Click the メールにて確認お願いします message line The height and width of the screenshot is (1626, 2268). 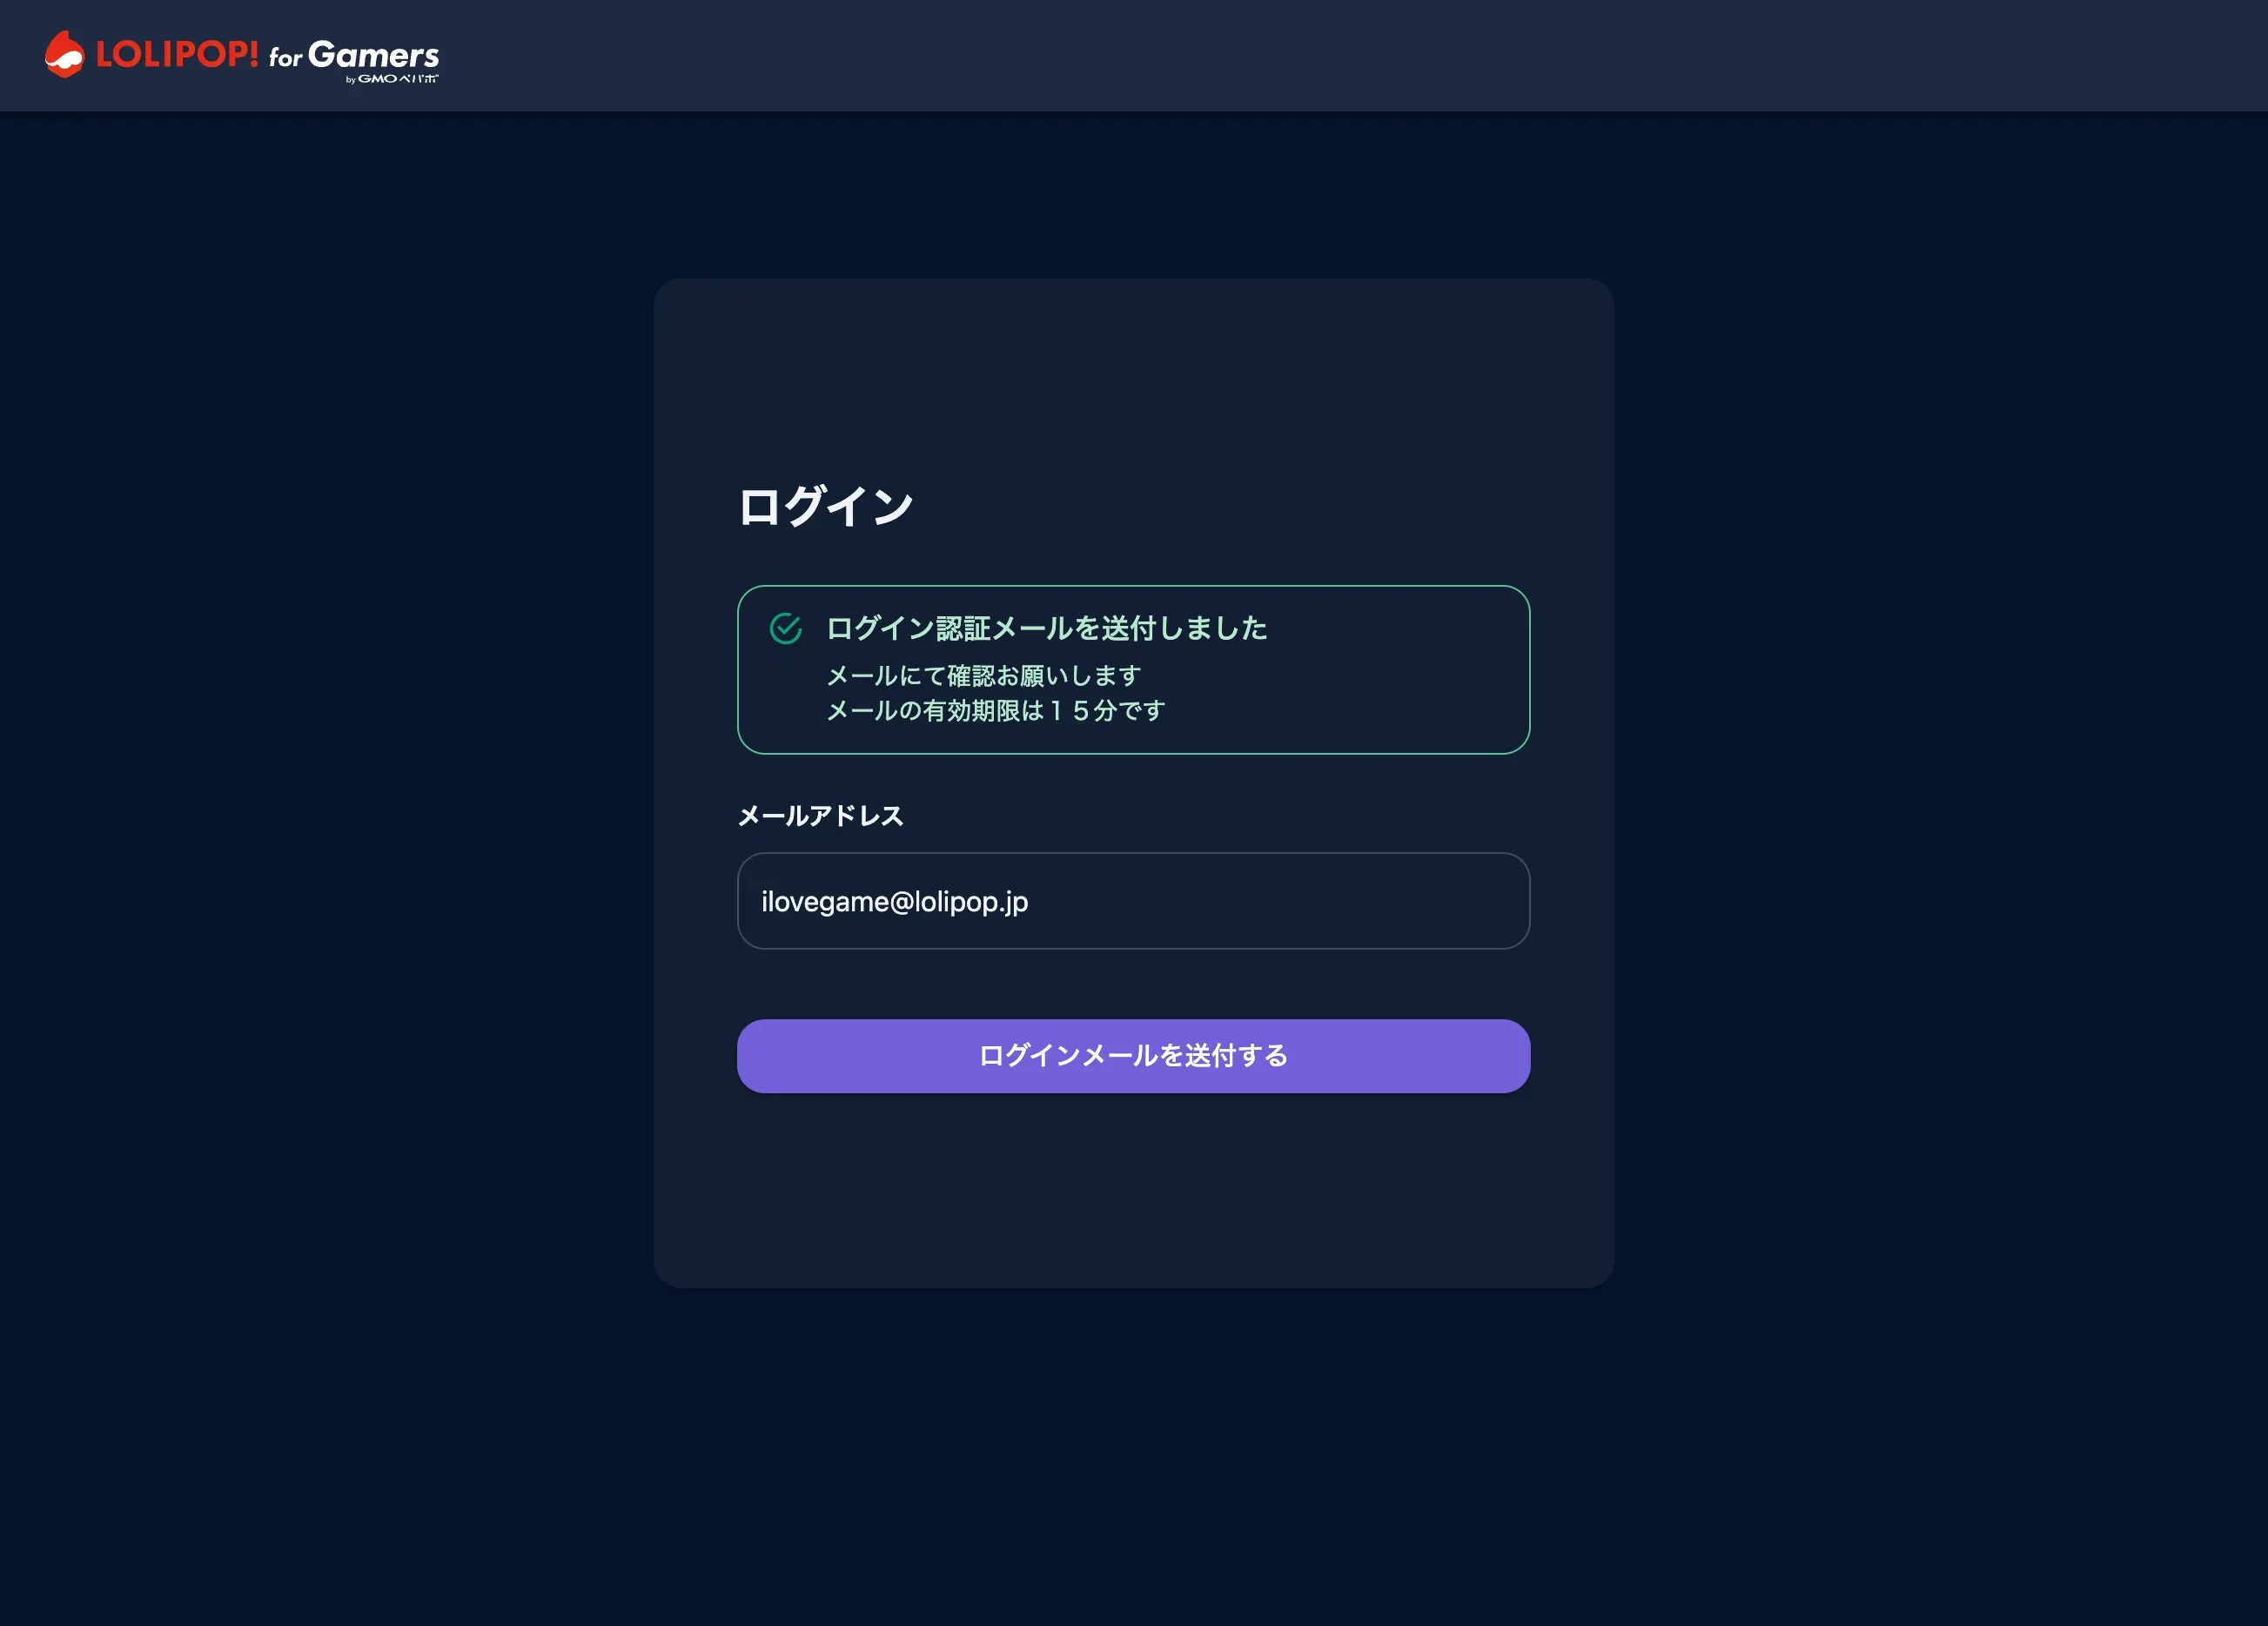983,676
